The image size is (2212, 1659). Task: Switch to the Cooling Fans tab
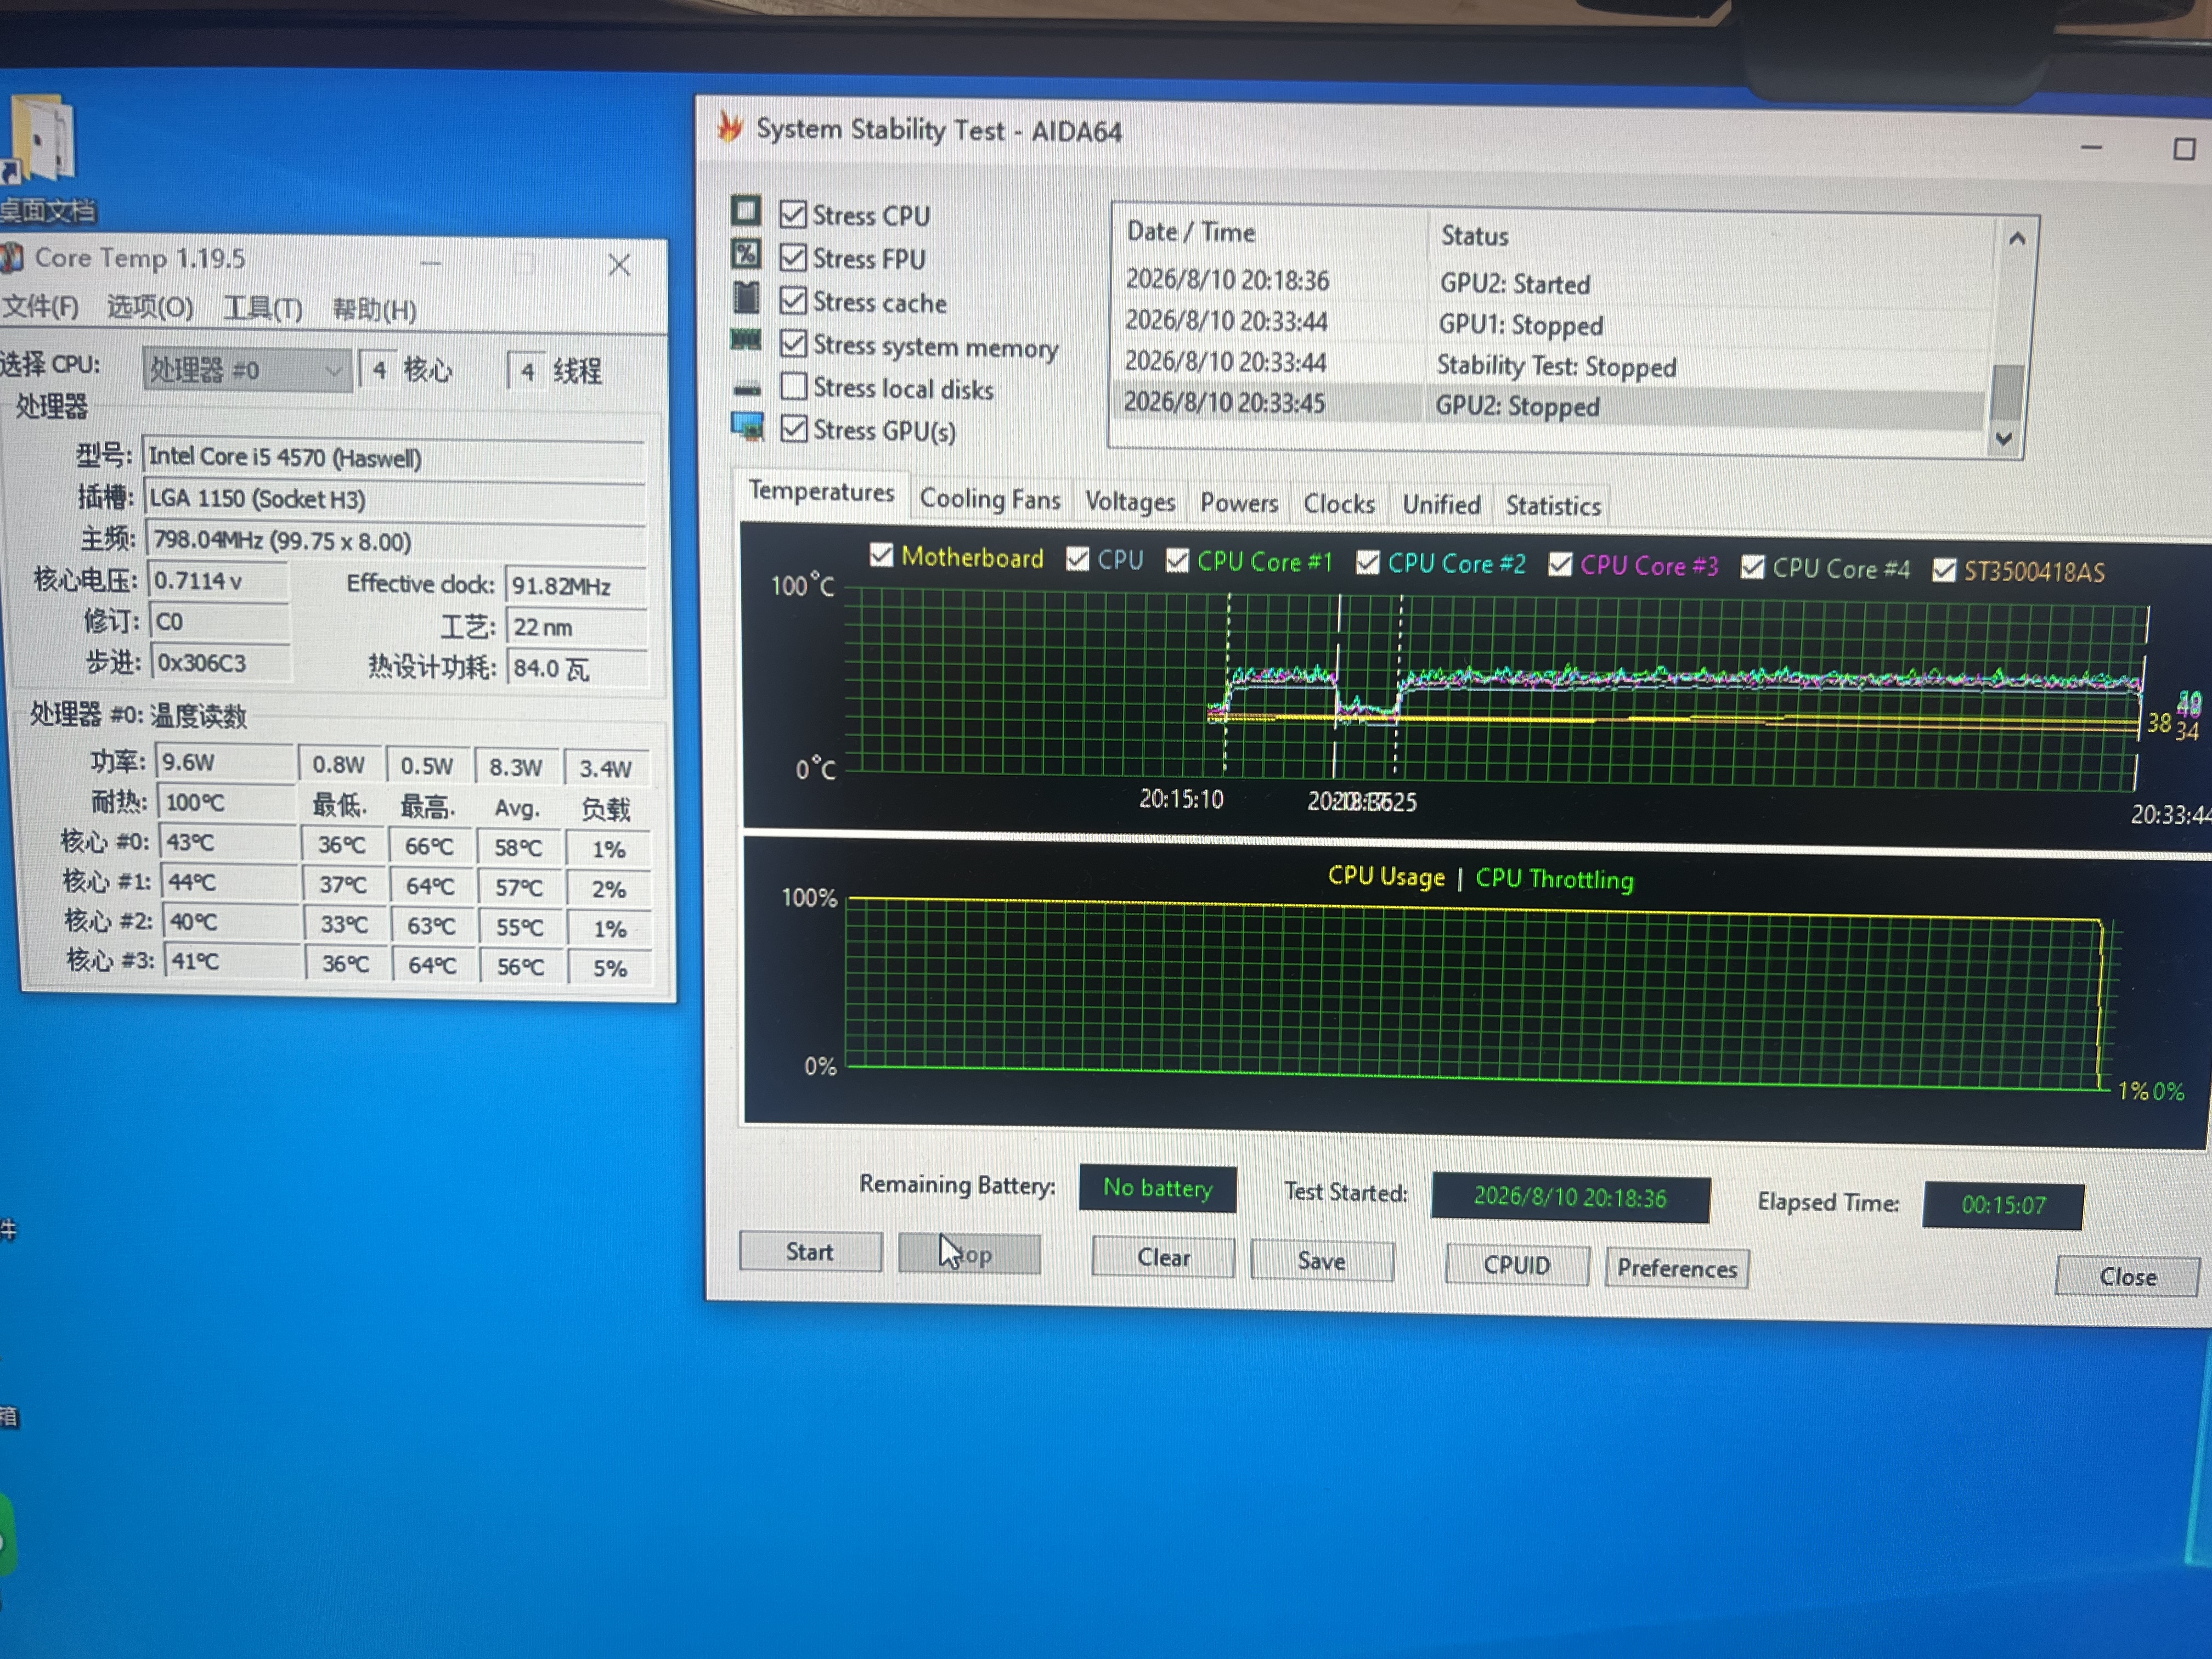pos(990,498)
